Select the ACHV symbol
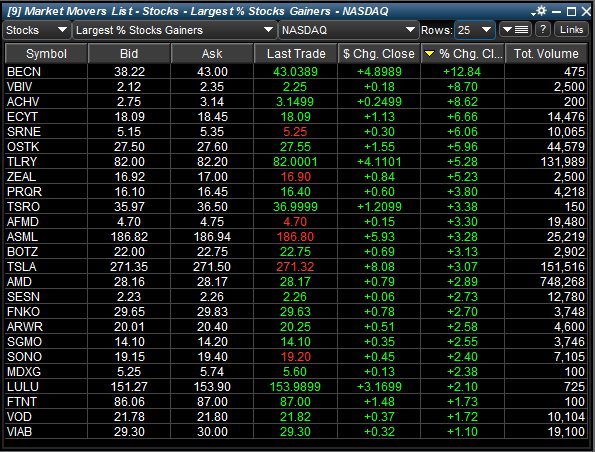The height and width of the screenshot is (452, 595). [x=23, y=102]
